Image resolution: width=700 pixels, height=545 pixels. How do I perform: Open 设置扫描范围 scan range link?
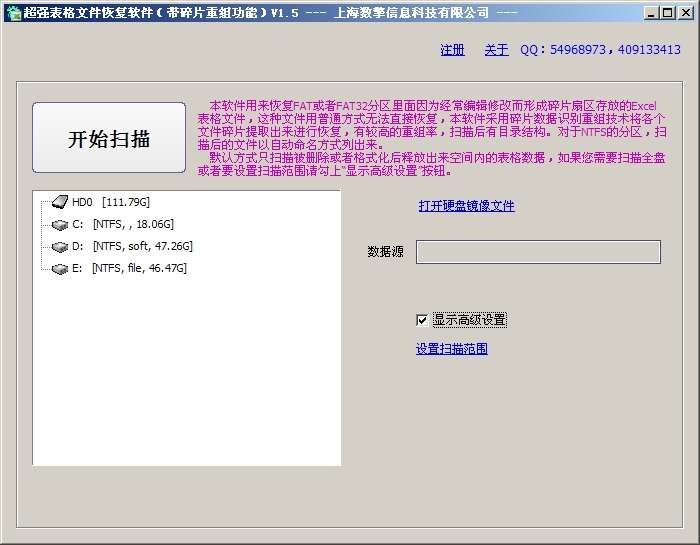coord(451,349)
